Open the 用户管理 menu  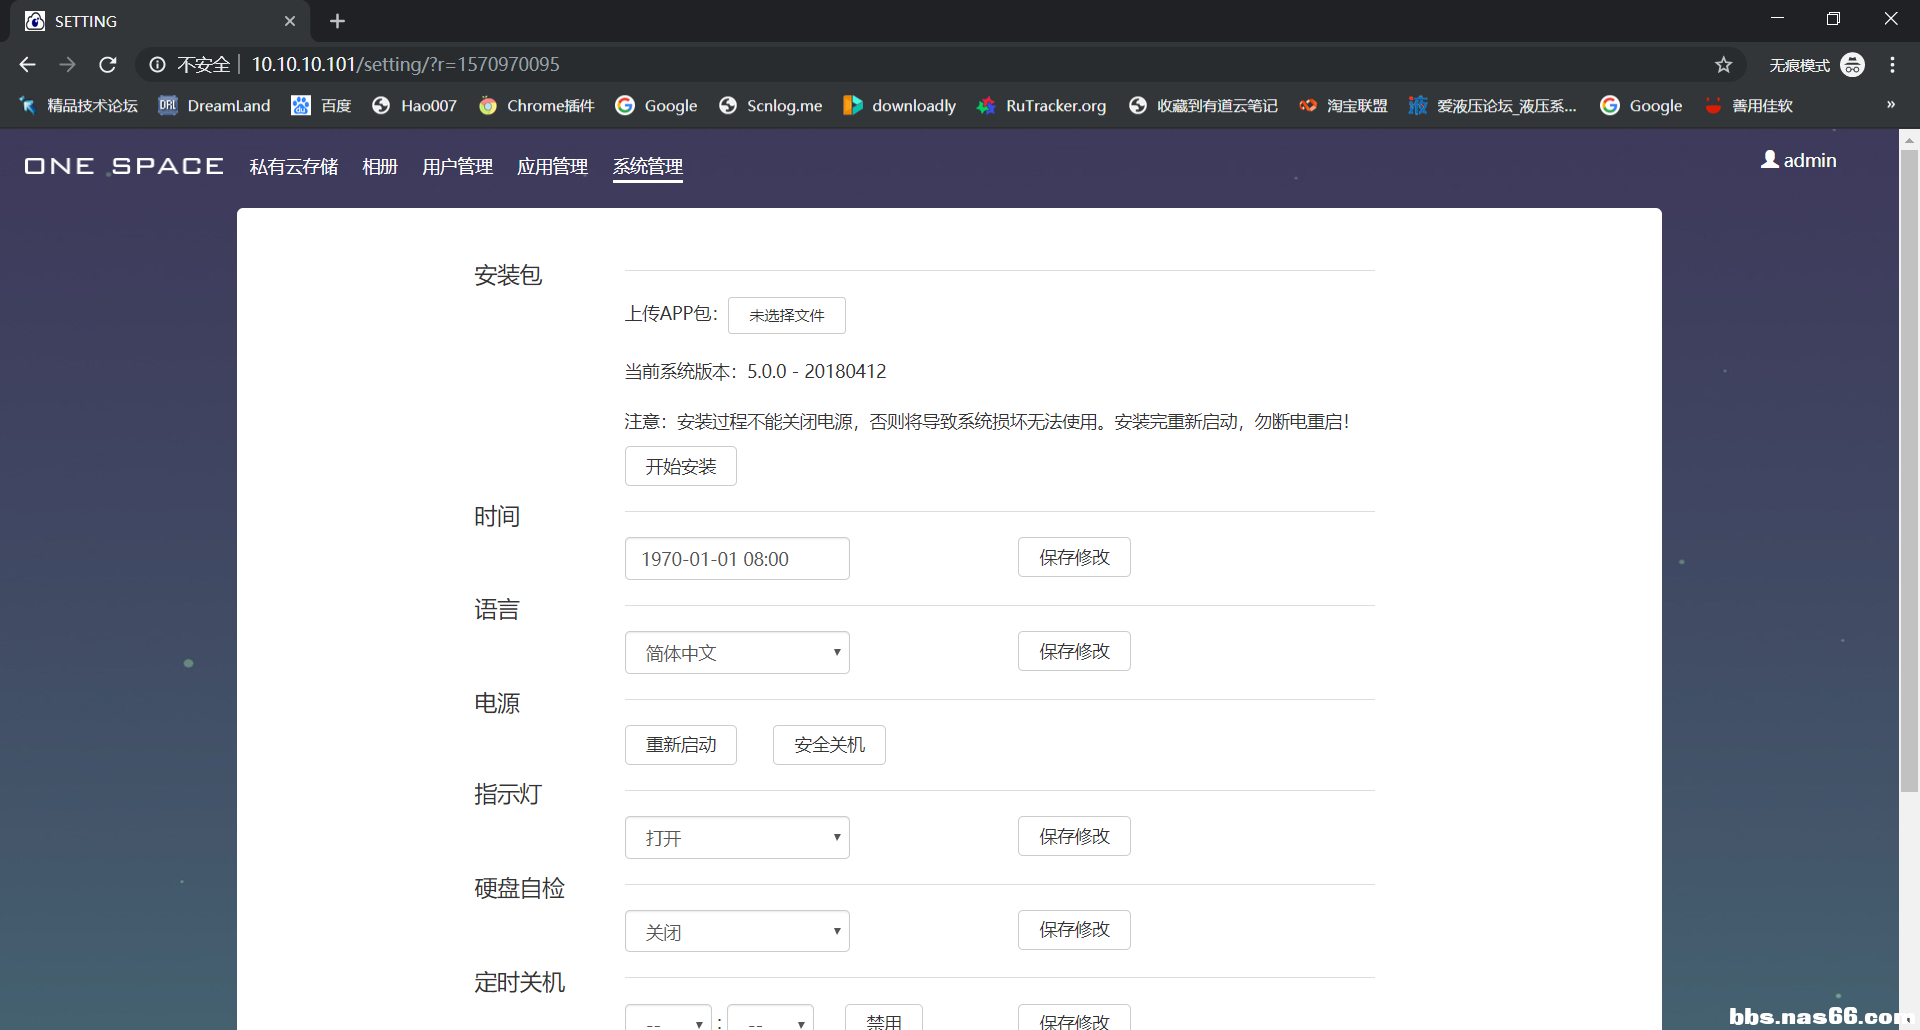[457, 167]
